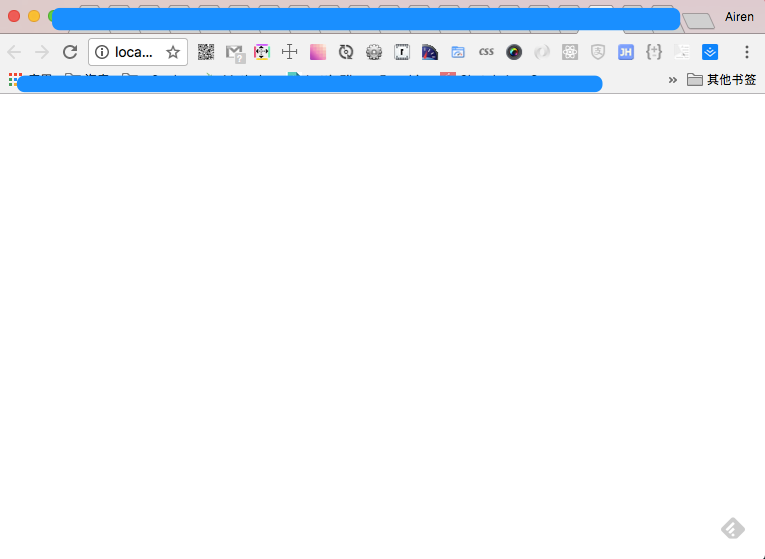The width and height of the screenshot is (765, 559).
Task: Click the round color wheel extension
Action: [x=514, y=52]
